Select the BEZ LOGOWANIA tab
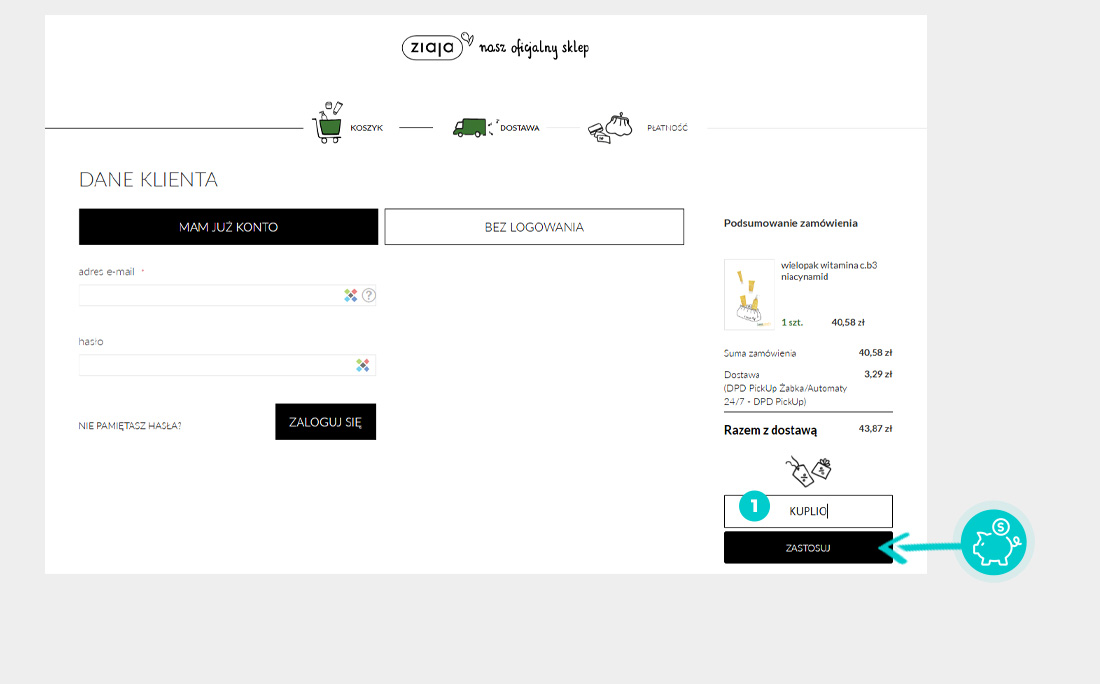This screenshot has height=684, width=1100. [x=534, y=227]
